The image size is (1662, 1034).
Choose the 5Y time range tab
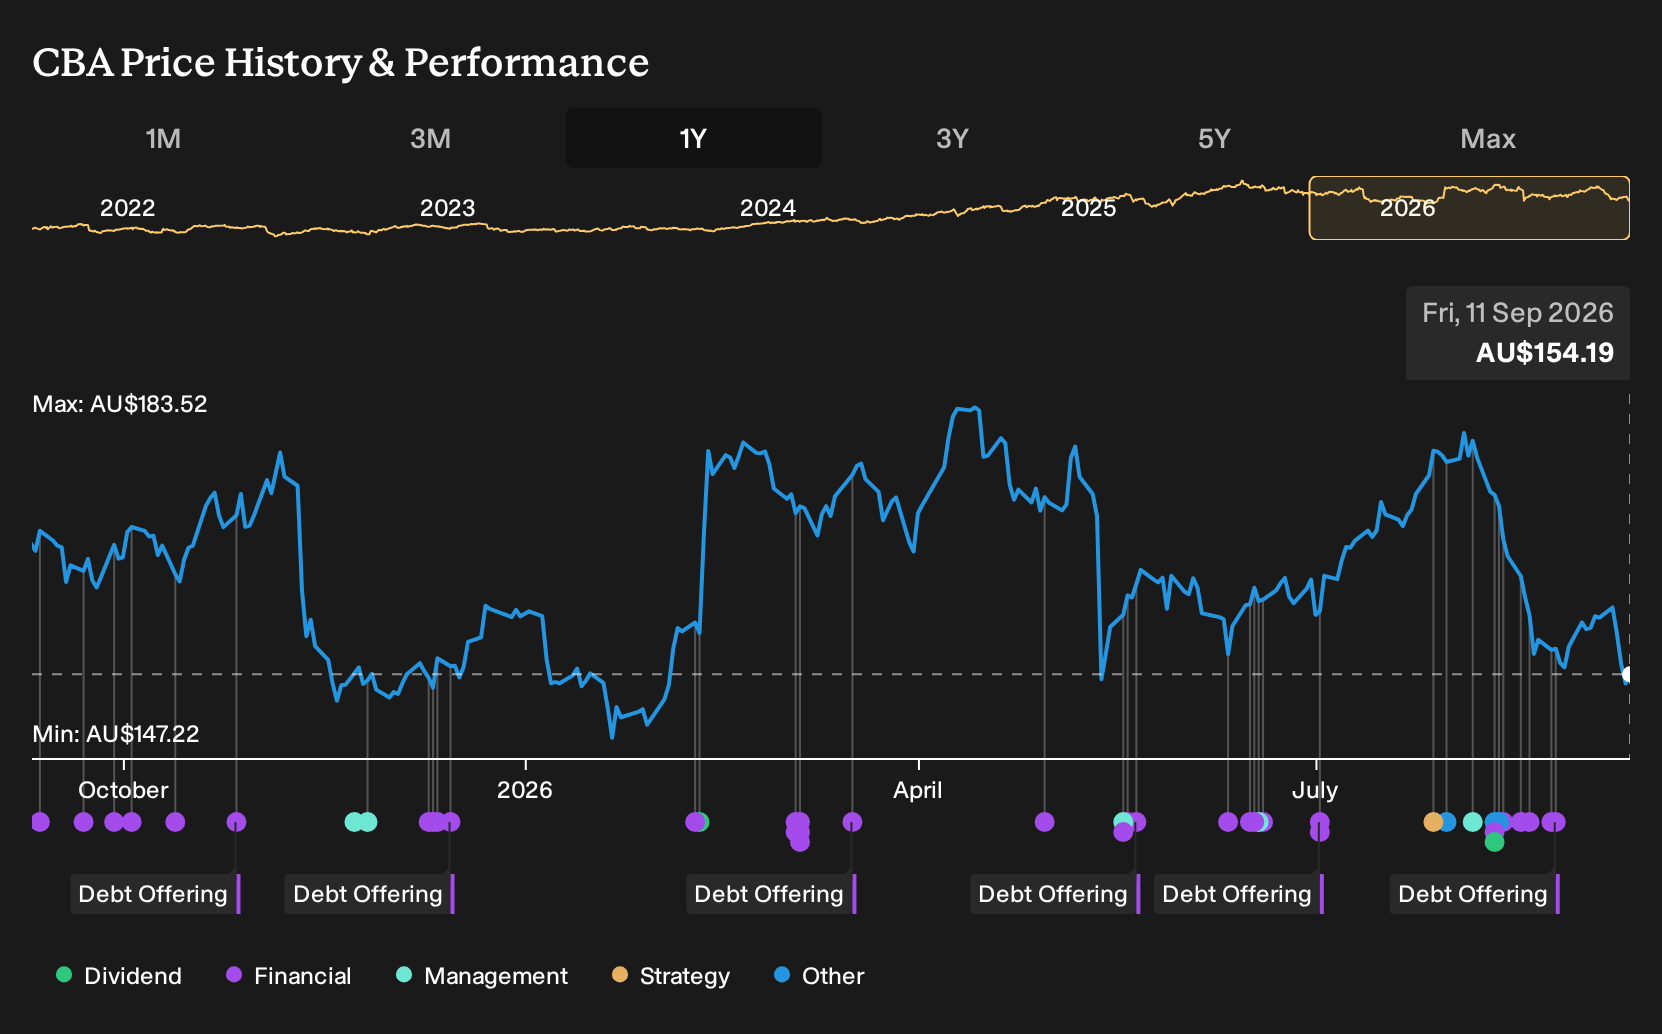1214,138
